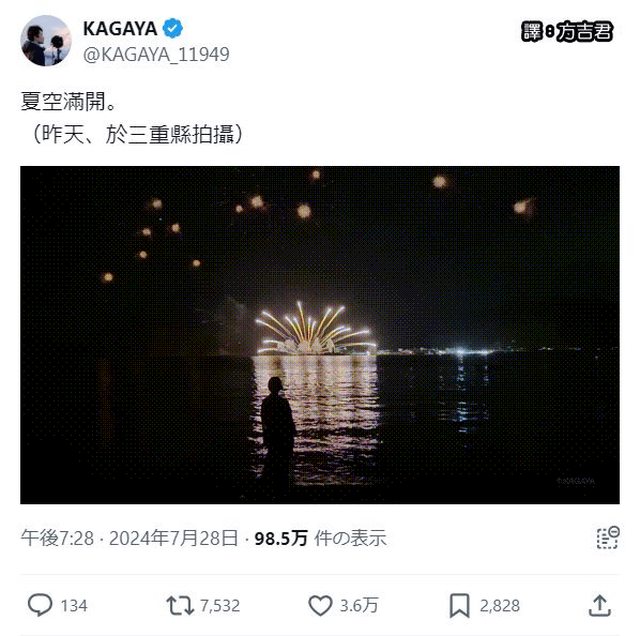Click the 2,828 bookmarks count

point(500,605)
